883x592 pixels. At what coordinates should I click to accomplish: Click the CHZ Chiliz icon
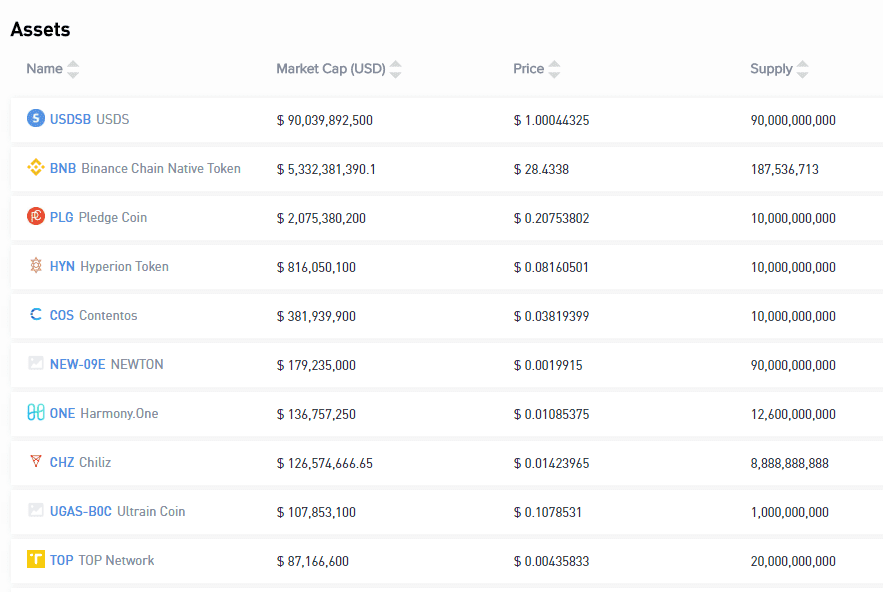point(35,461)
